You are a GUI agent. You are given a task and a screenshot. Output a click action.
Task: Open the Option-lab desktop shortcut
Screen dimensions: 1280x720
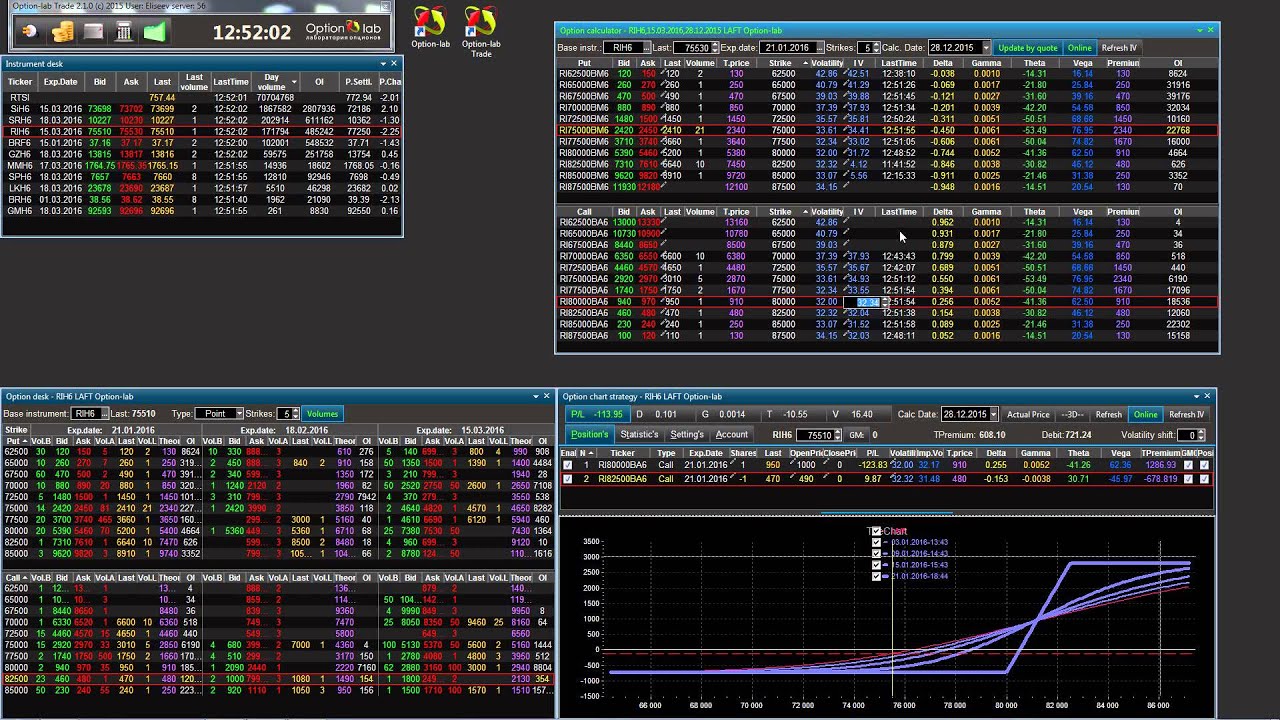(430, 28)
